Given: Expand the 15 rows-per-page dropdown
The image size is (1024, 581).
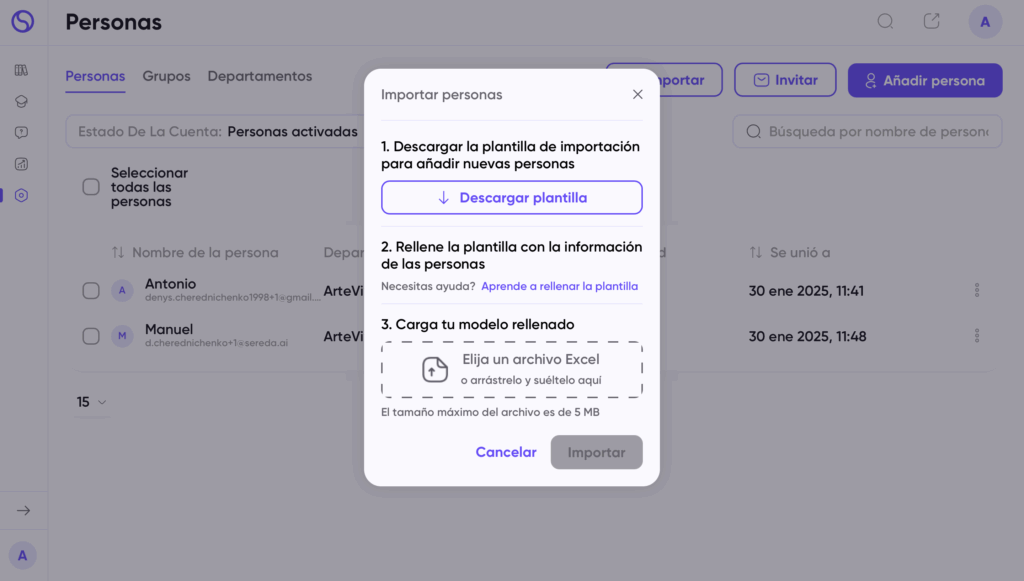Looking at the screenshot, I should tap(91, 402).
